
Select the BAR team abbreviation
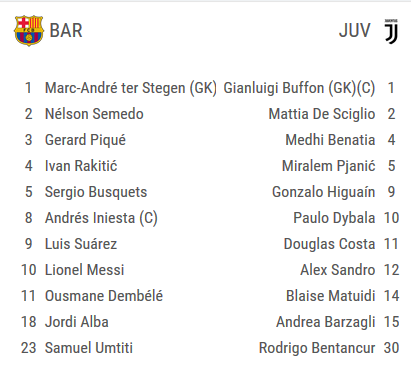[x=66, y=31]
